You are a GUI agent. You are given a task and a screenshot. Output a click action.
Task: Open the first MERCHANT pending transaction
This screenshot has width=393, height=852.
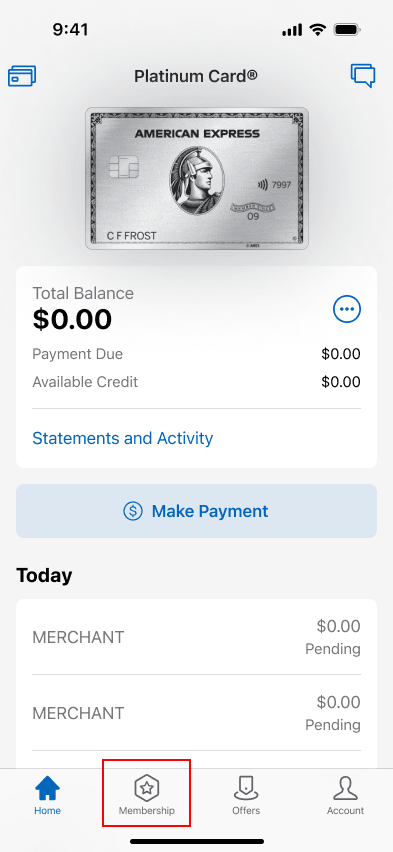(196, 637)
